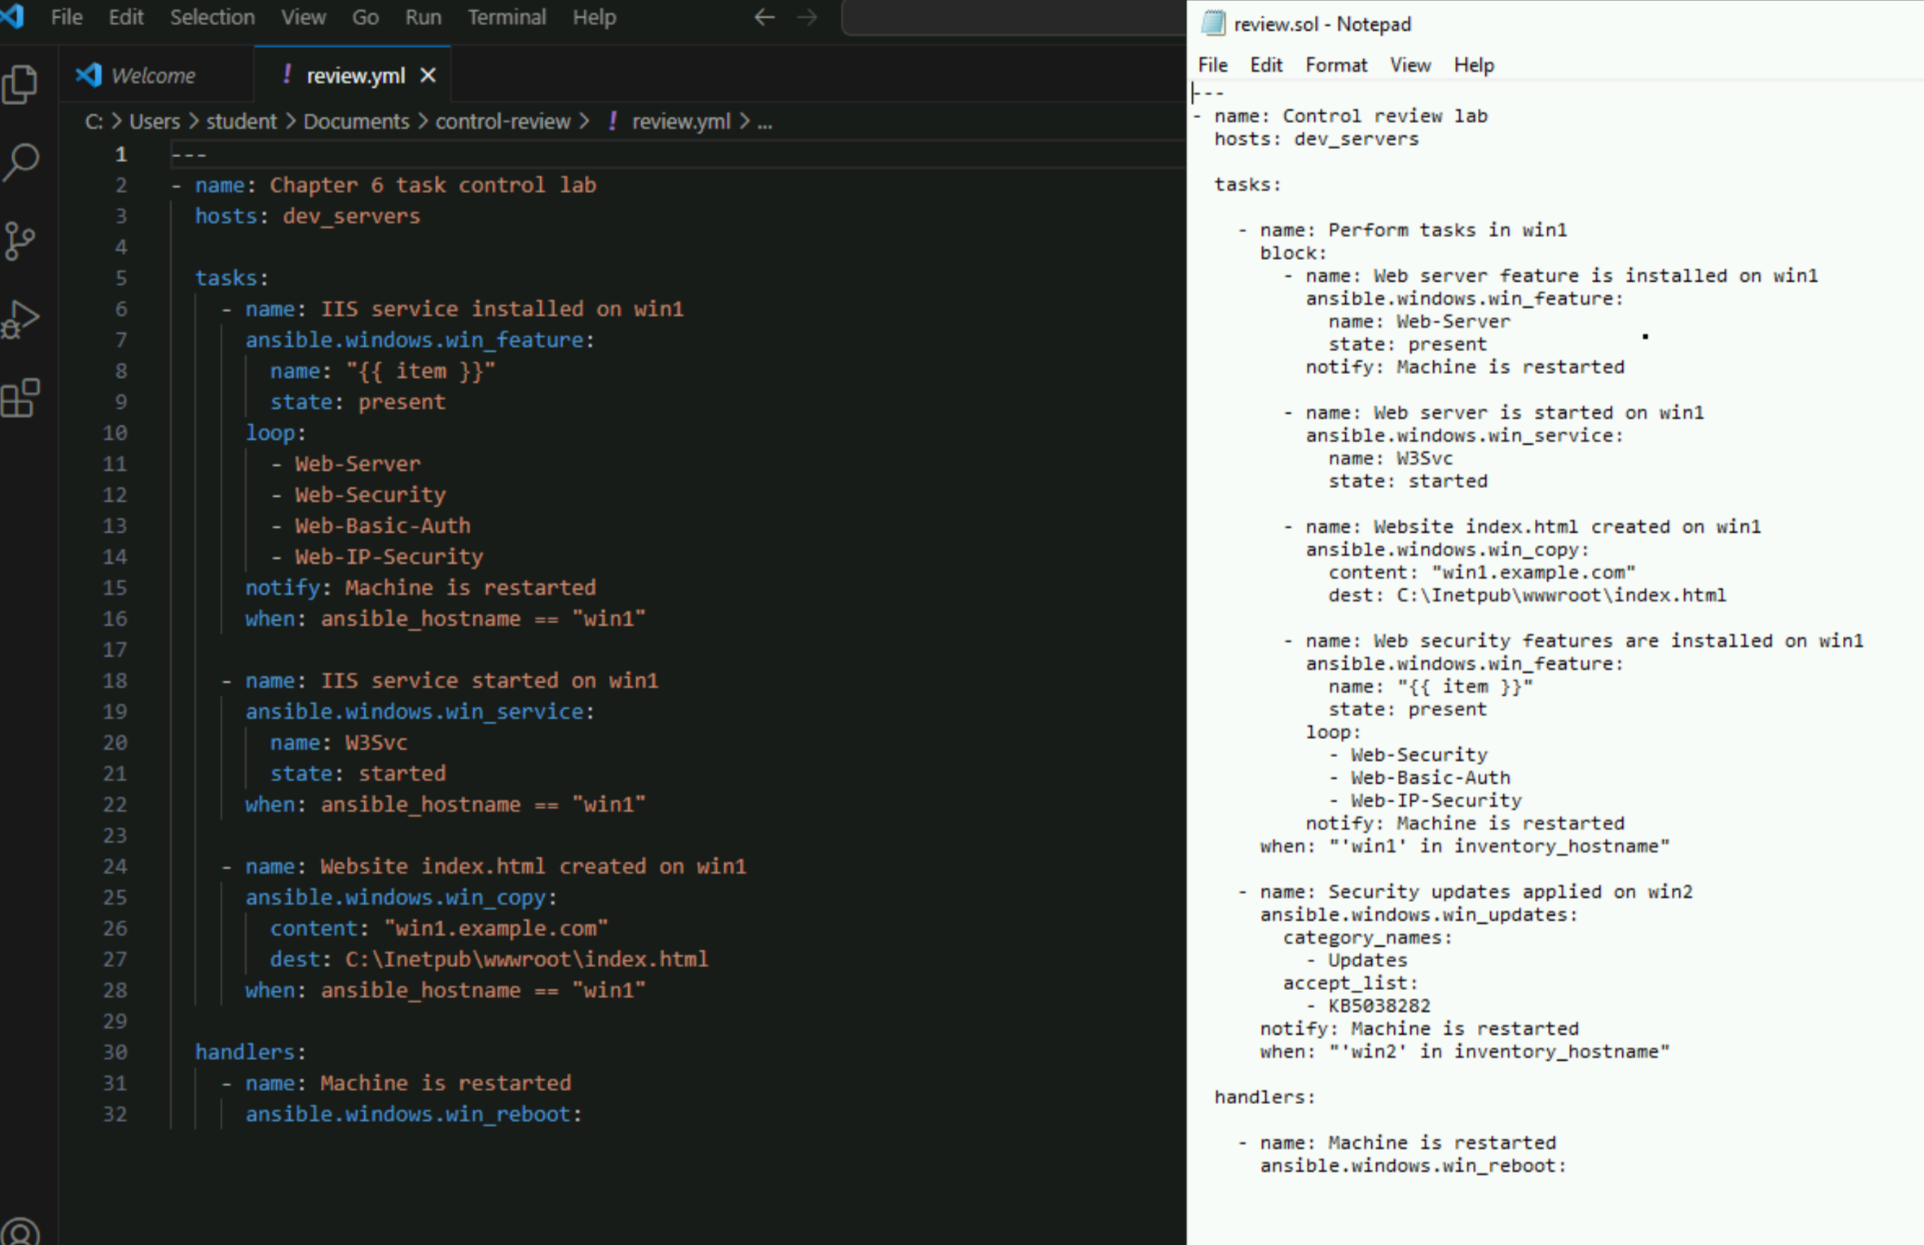Click the VS Code logo icon
The image size is (1924, 1245).
point(13,16)
